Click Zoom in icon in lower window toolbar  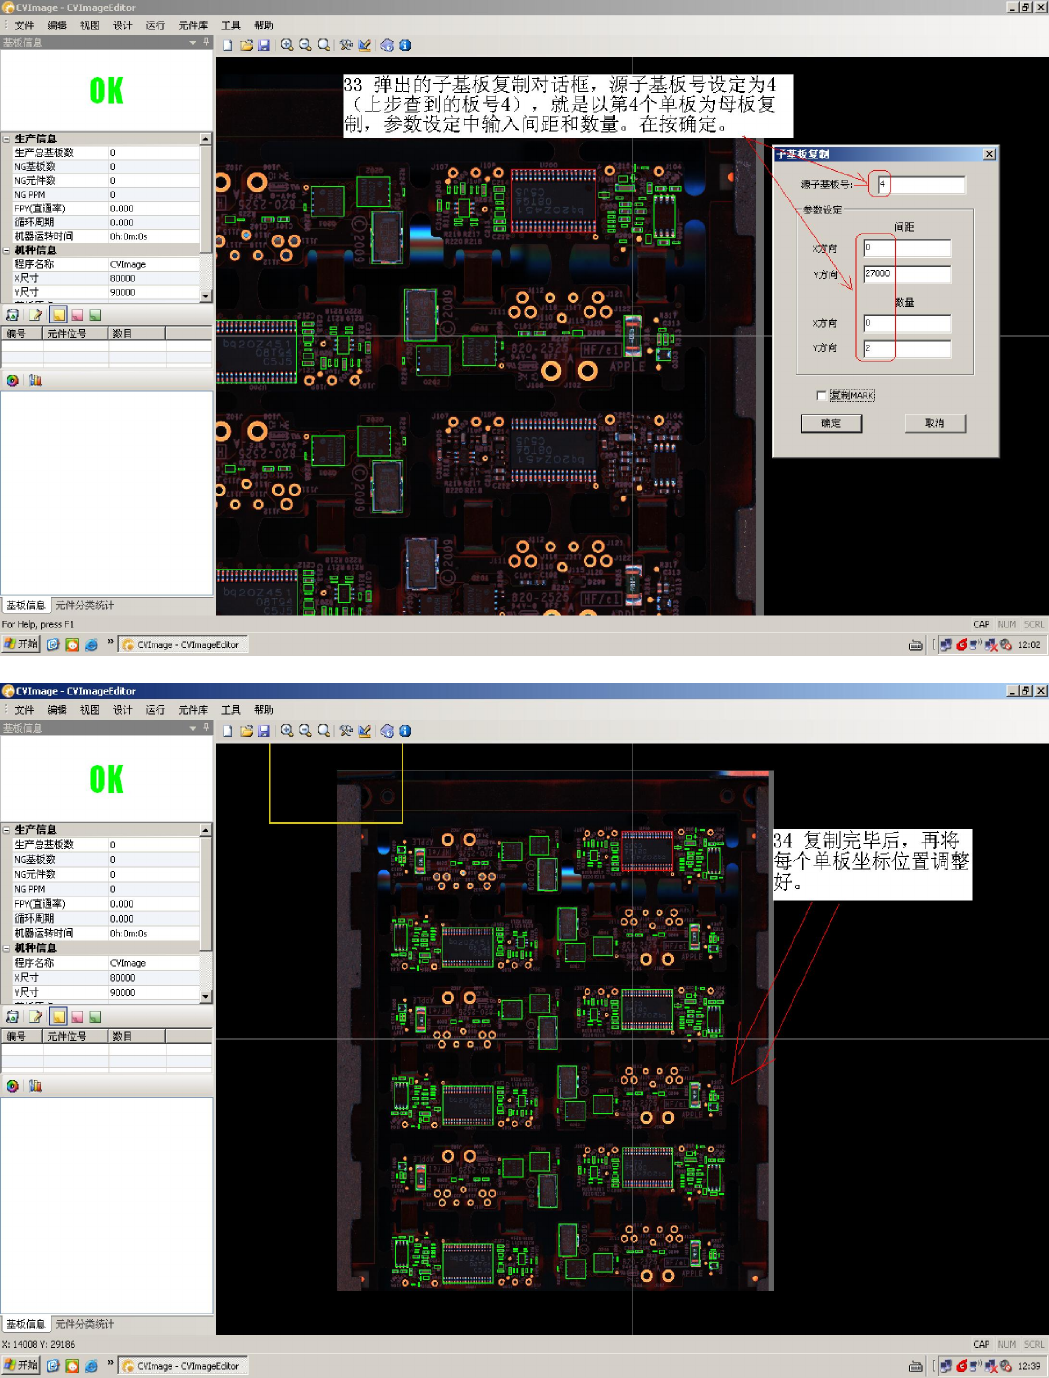point(287,731)
